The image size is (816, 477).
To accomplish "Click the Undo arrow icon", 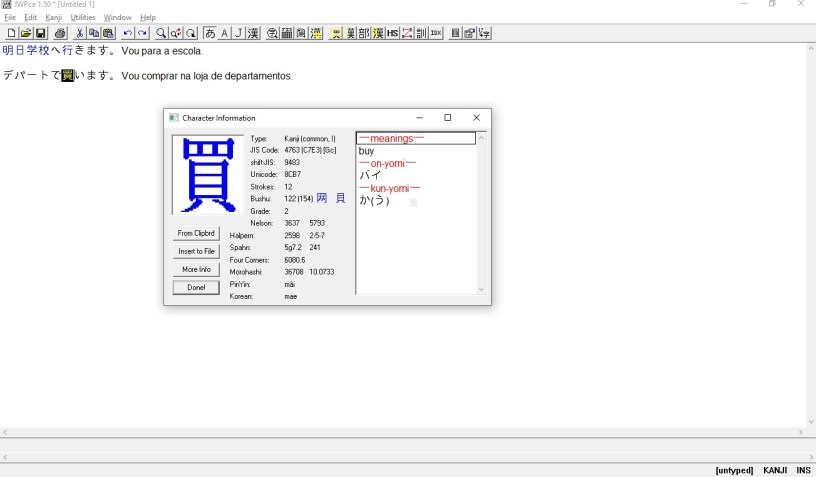I will 128,33.
